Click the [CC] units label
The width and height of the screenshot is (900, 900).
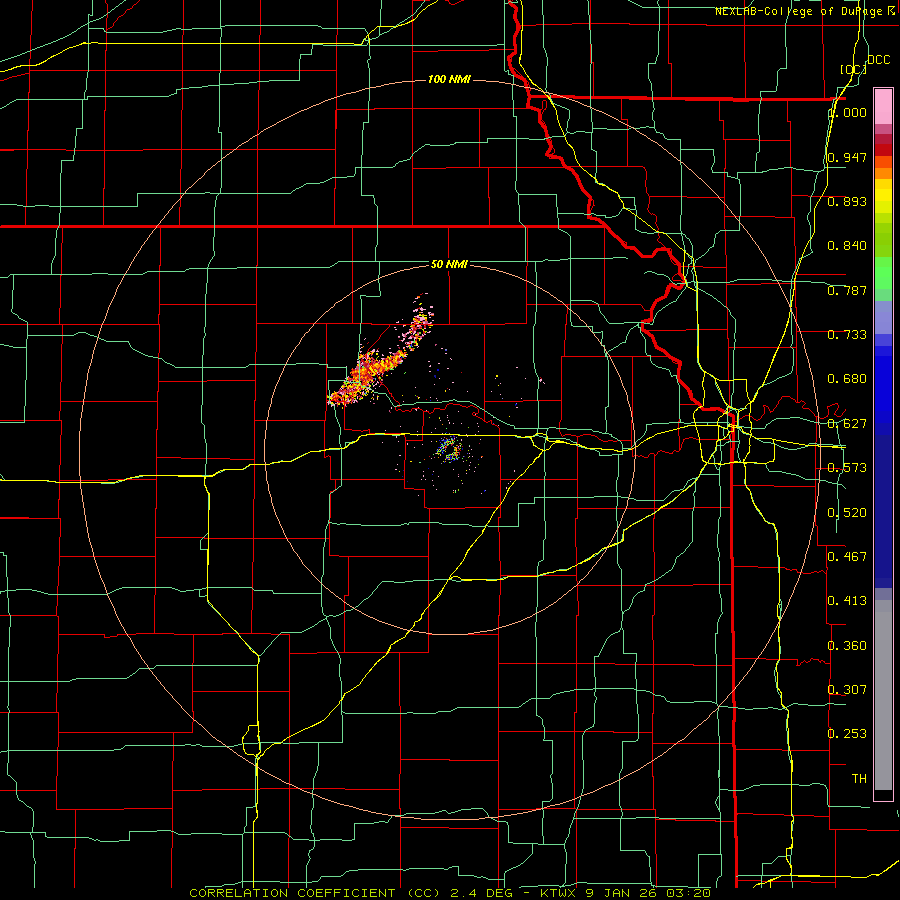(x=854, y=69)
